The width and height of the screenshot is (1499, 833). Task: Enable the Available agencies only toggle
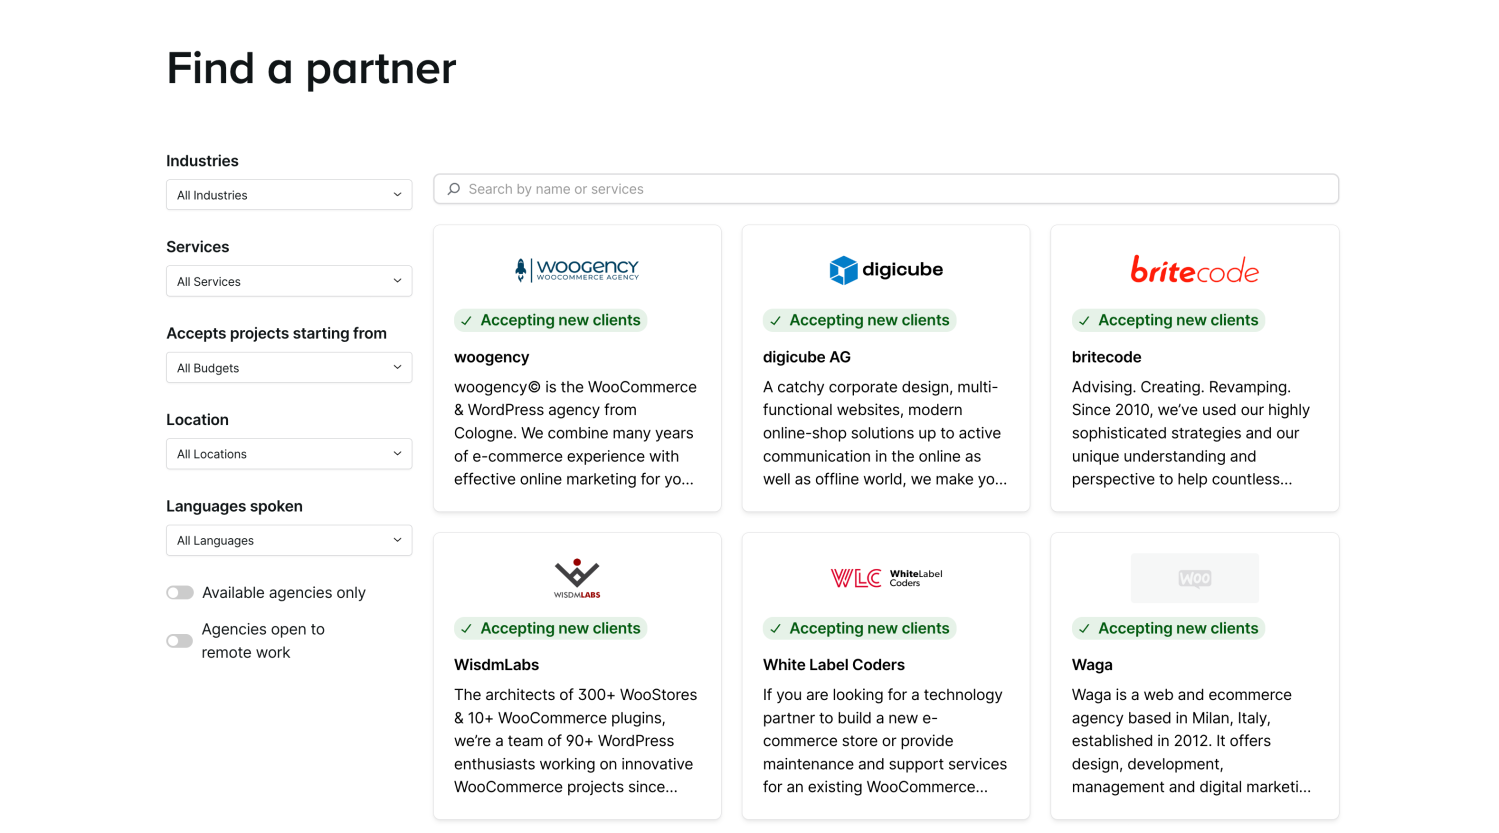click(x=180, y=593)
